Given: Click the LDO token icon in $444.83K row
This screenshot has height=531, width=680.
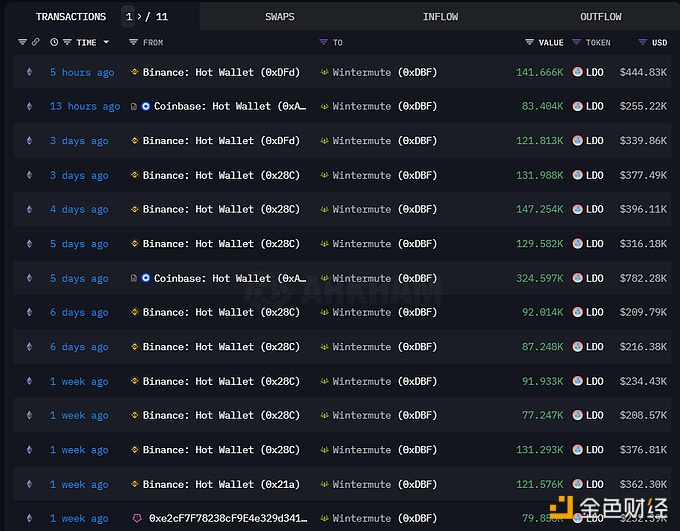Looking at the screenshot, I should (577, 72).
